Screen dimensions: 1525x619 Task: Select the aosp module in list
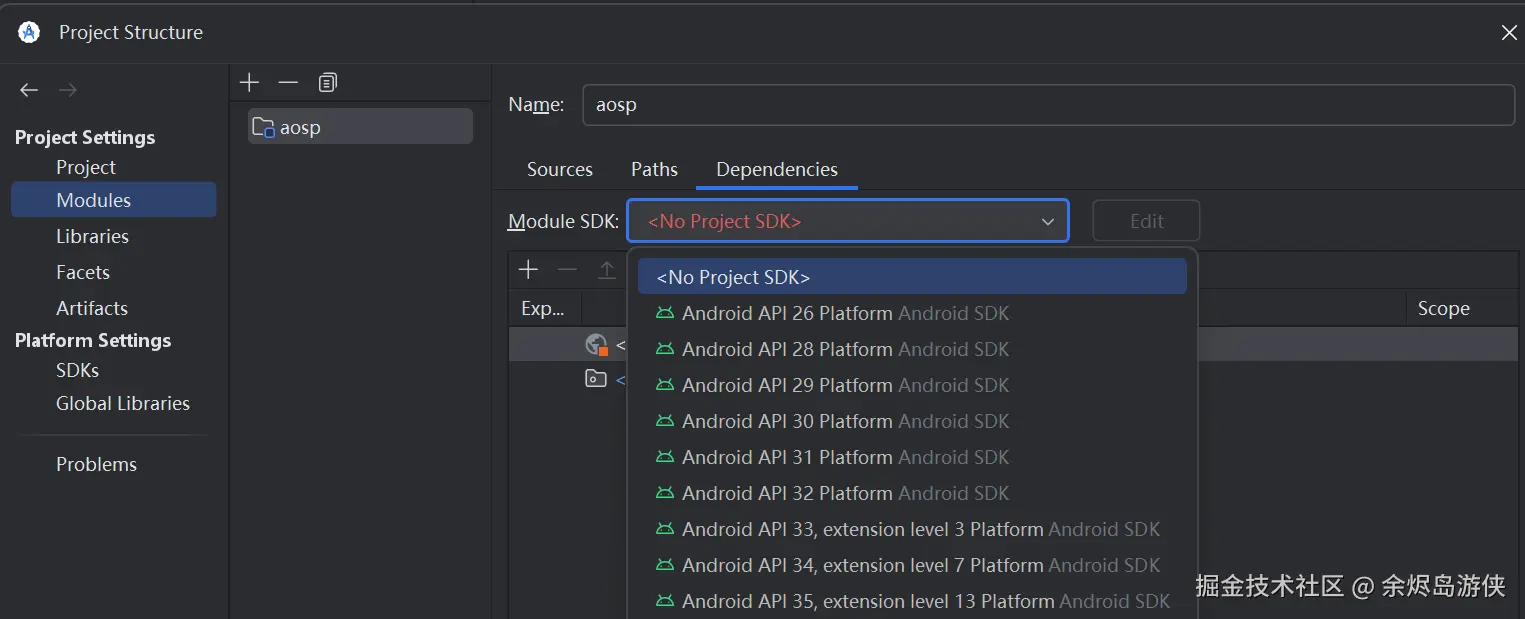coord(360,127)
